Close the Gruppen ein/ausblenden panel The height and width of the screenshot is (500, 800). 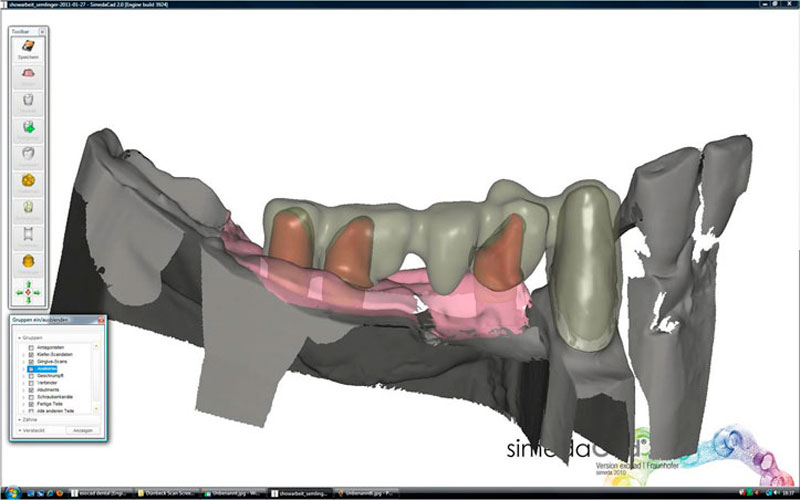tap(99, 321)
